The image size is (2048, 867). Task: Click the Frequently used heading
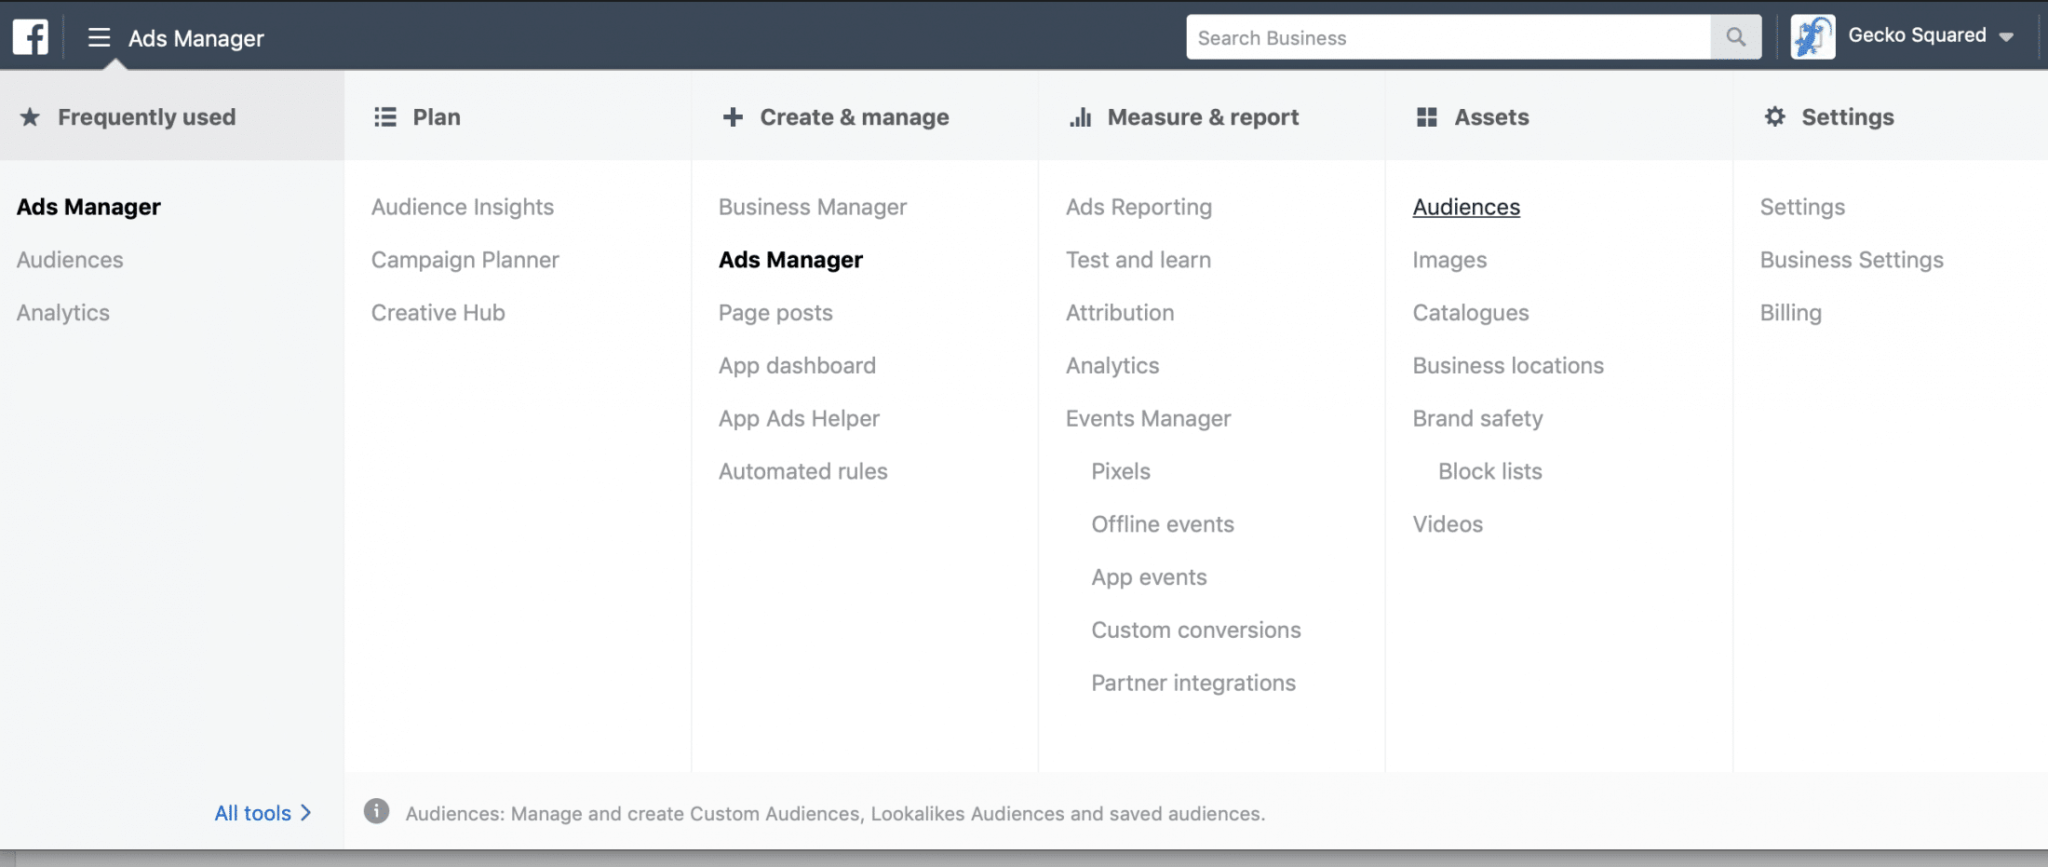147,117
